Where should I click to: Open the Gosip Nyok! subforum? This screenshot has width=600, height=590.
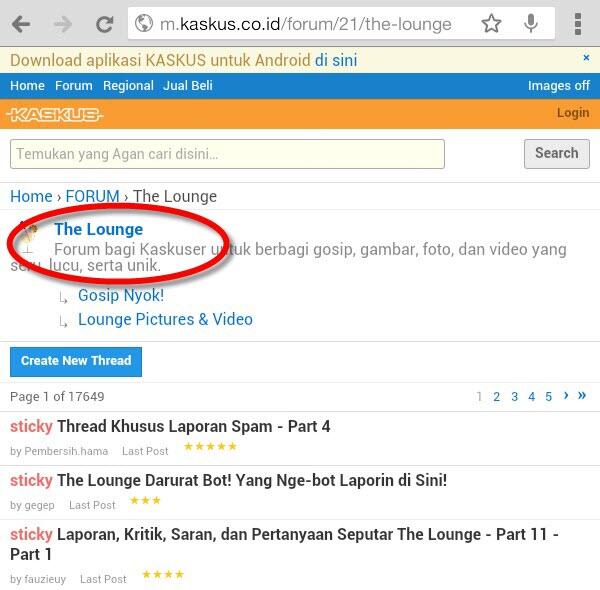121,295
